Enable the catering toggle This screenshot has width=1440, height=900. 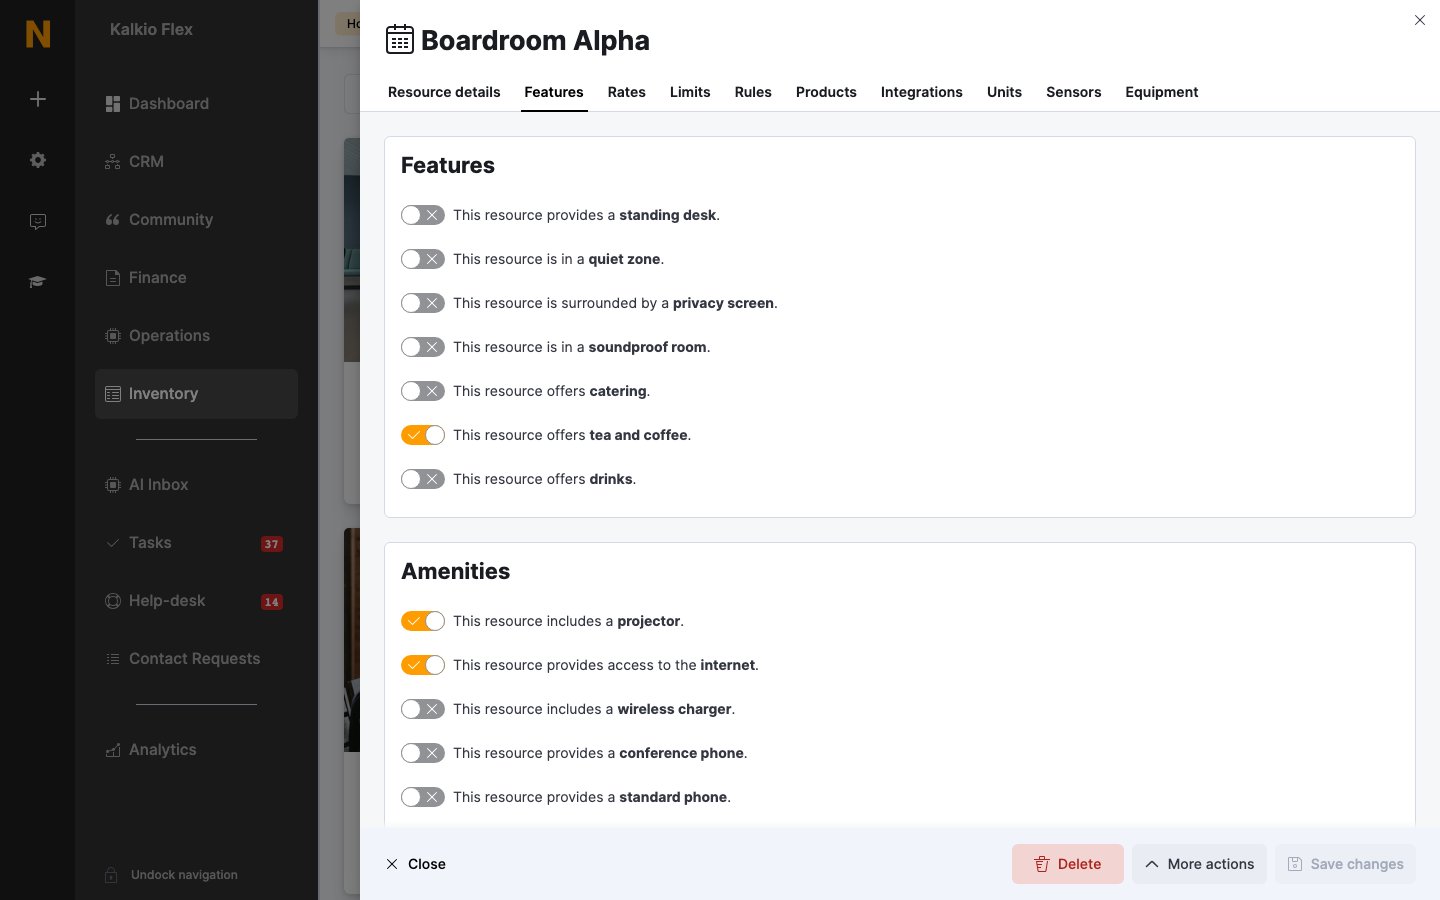point(423,391)
